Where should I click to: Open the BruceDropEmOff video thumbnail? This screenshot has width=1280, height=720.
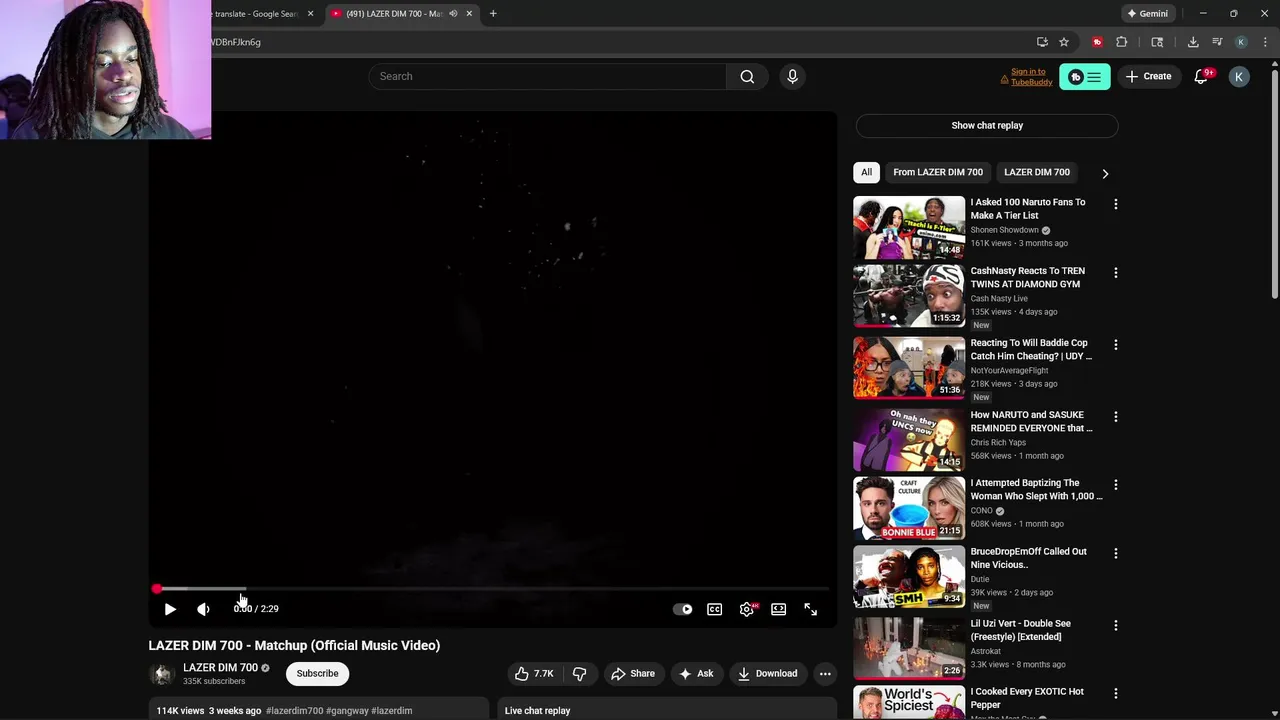click(909, 577)
